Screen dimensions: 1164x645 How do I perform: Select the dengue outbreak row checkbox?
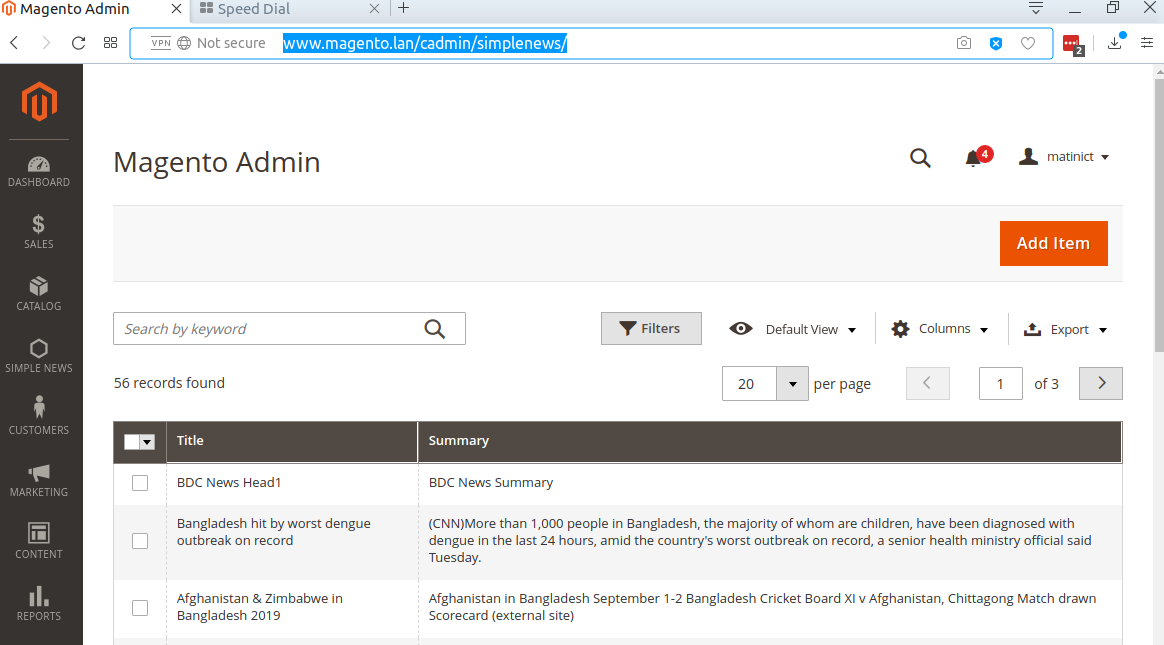[140, 541]
